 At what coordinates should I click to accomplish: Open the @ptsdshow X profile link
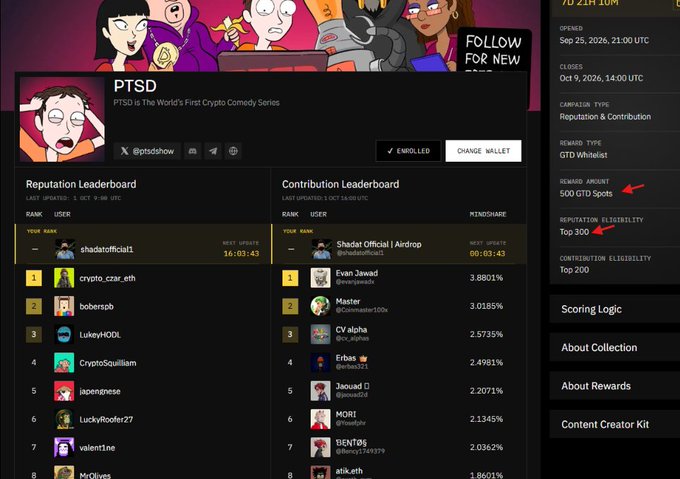147,151
